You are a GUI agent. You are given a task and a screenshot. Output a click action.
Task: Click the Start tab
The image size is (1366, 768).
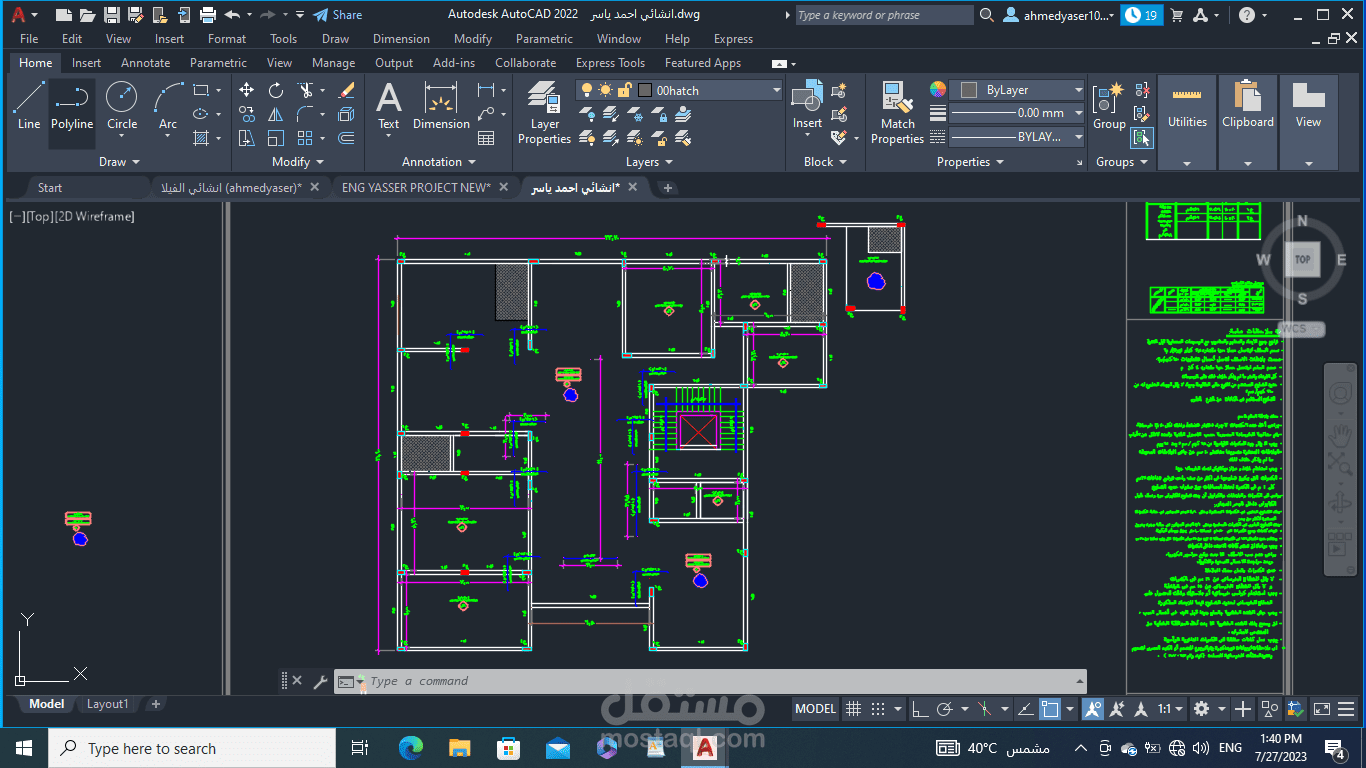[50, 187]
